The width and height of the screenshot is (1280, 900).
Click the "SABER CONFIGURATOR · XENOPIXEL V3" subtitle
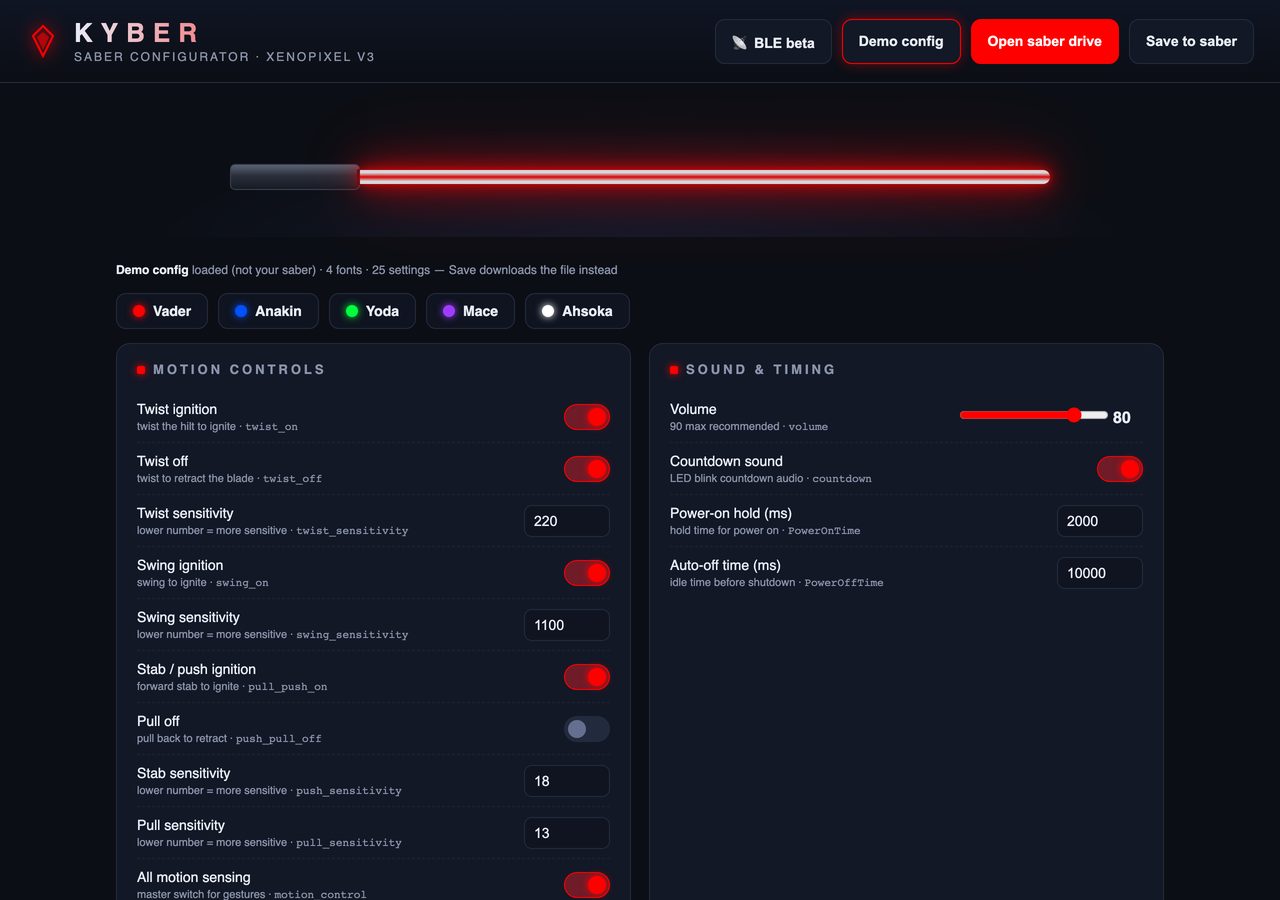tap(224, 57)
